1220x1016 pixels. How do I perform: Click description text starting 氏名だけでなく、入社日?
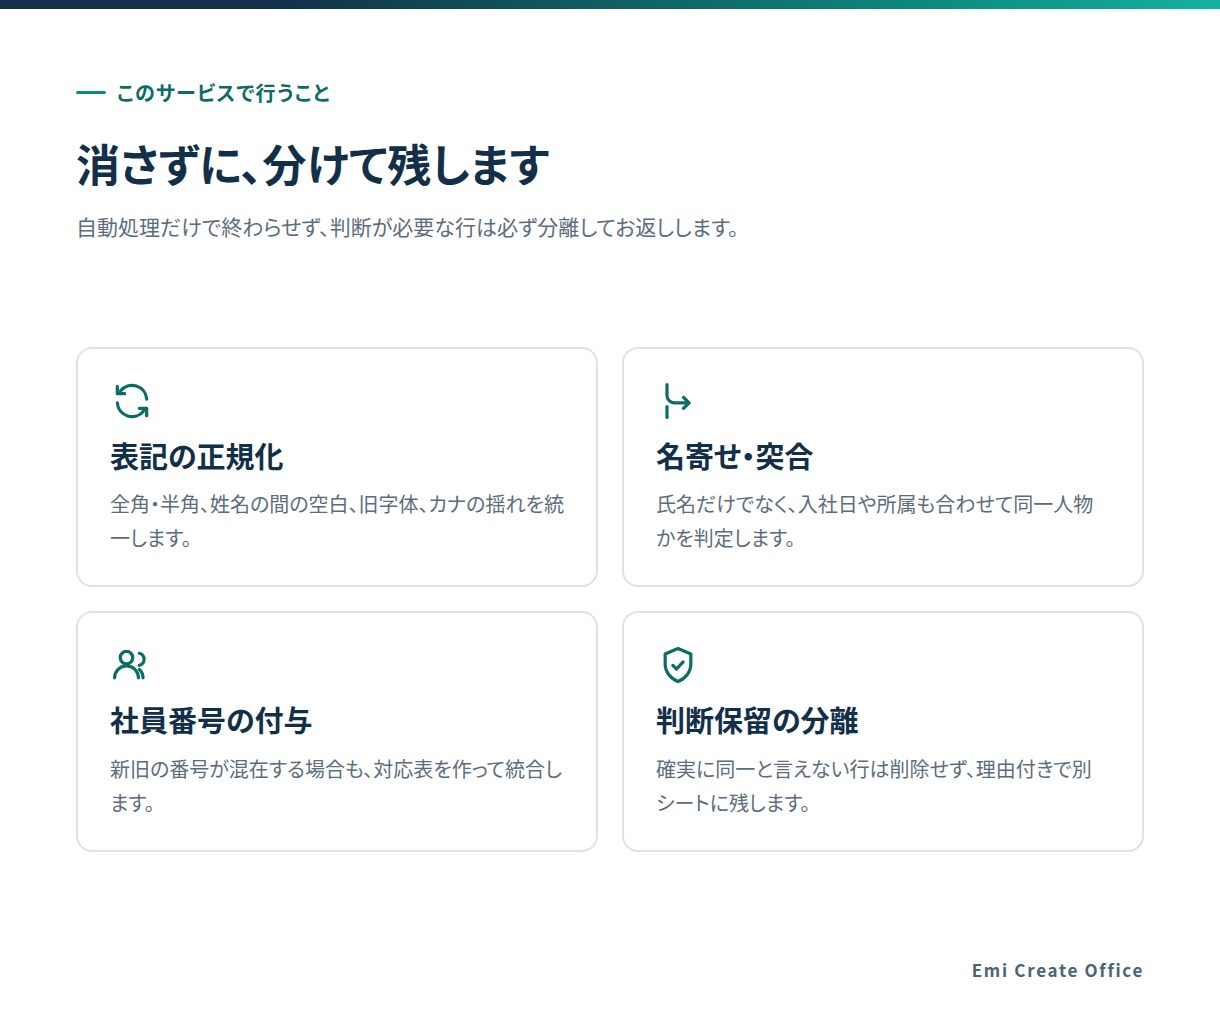click(875, 521)
